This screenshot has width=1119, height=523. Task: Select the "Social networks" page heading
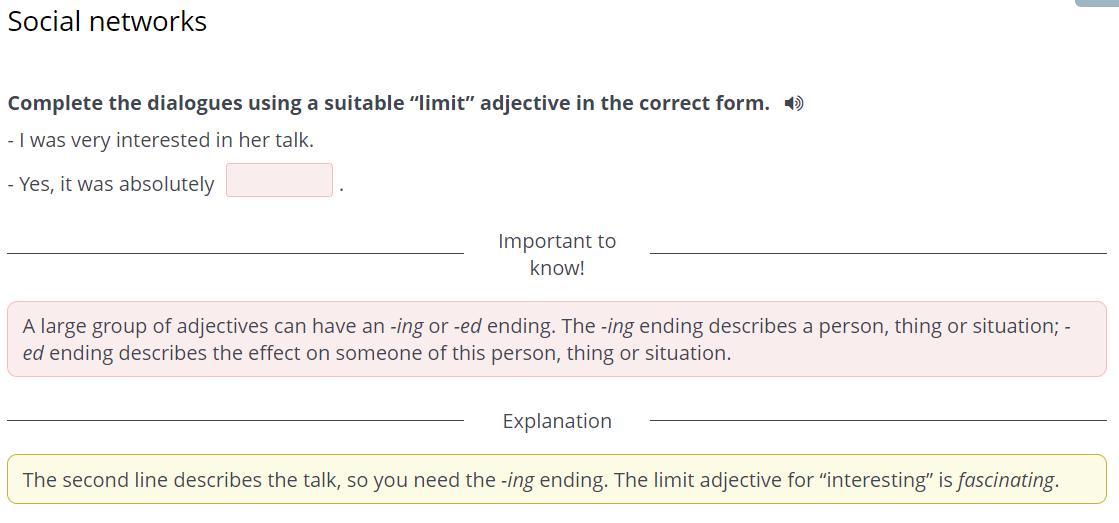click(107, 21)
